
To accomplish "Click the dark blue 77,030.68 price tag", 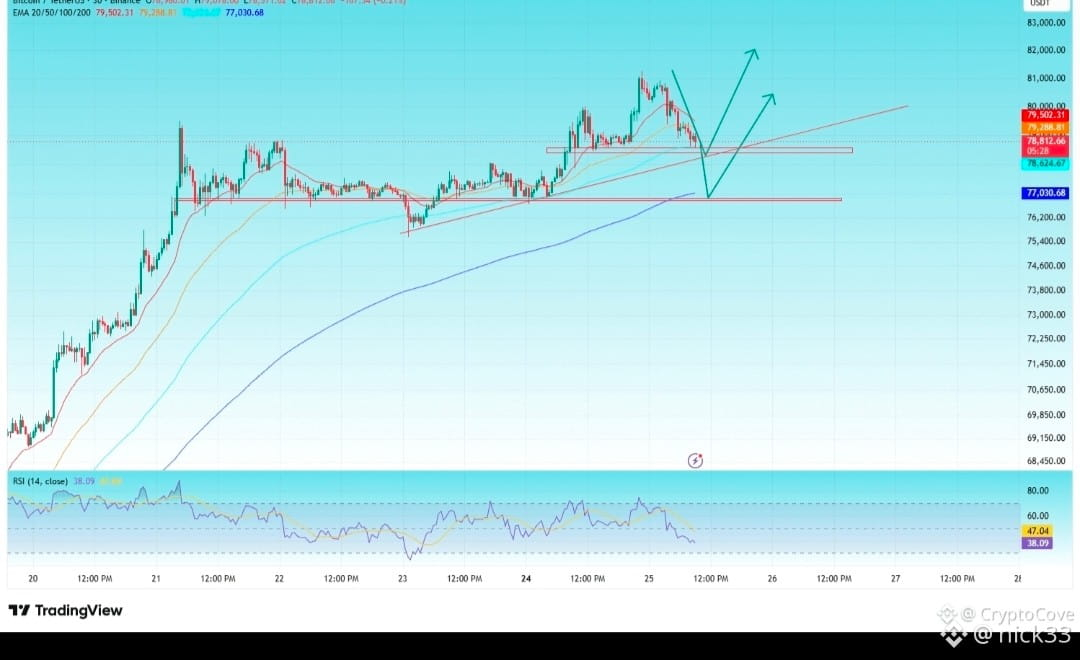I will point(1046,193).
